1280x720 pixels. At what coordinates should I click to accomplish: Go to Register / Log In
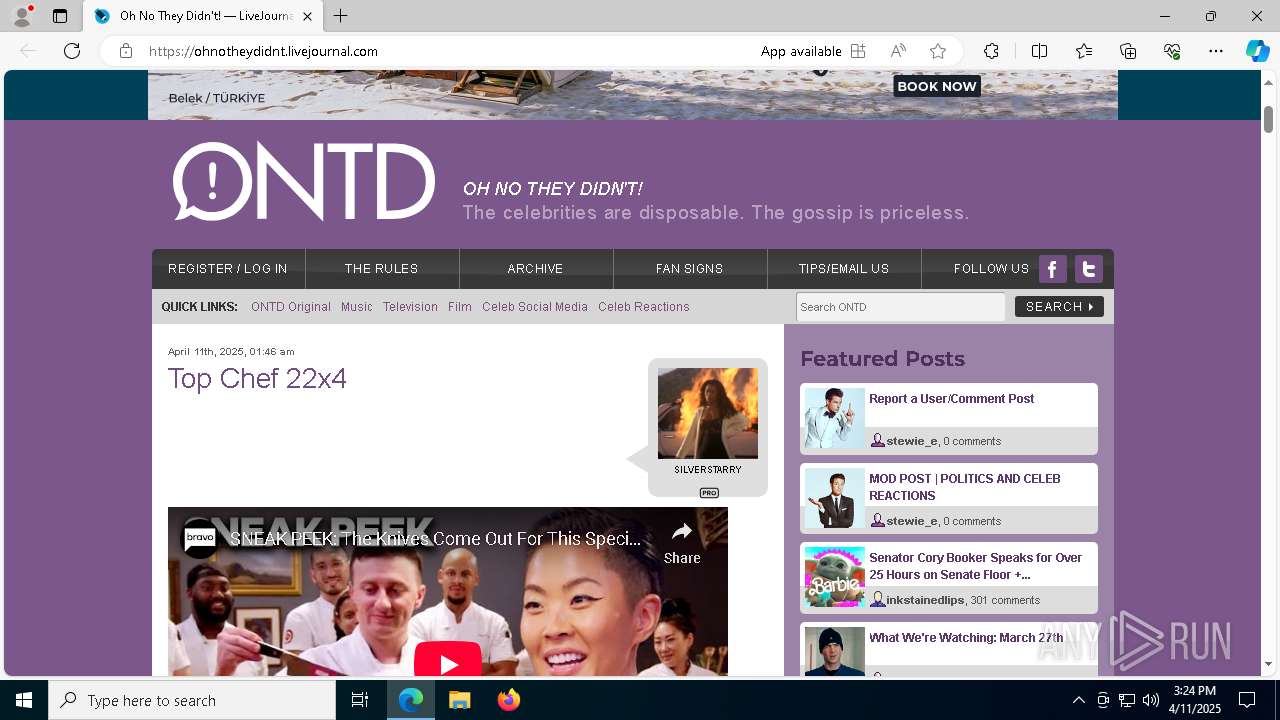[x=228, y=269]
